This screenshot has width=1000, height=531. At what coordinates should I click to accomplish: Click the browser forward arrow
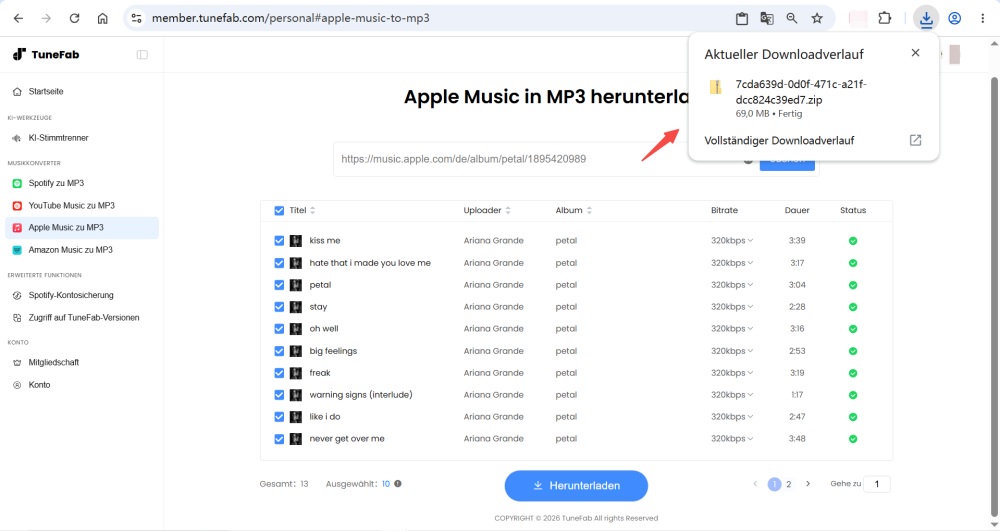pos(46,18)
